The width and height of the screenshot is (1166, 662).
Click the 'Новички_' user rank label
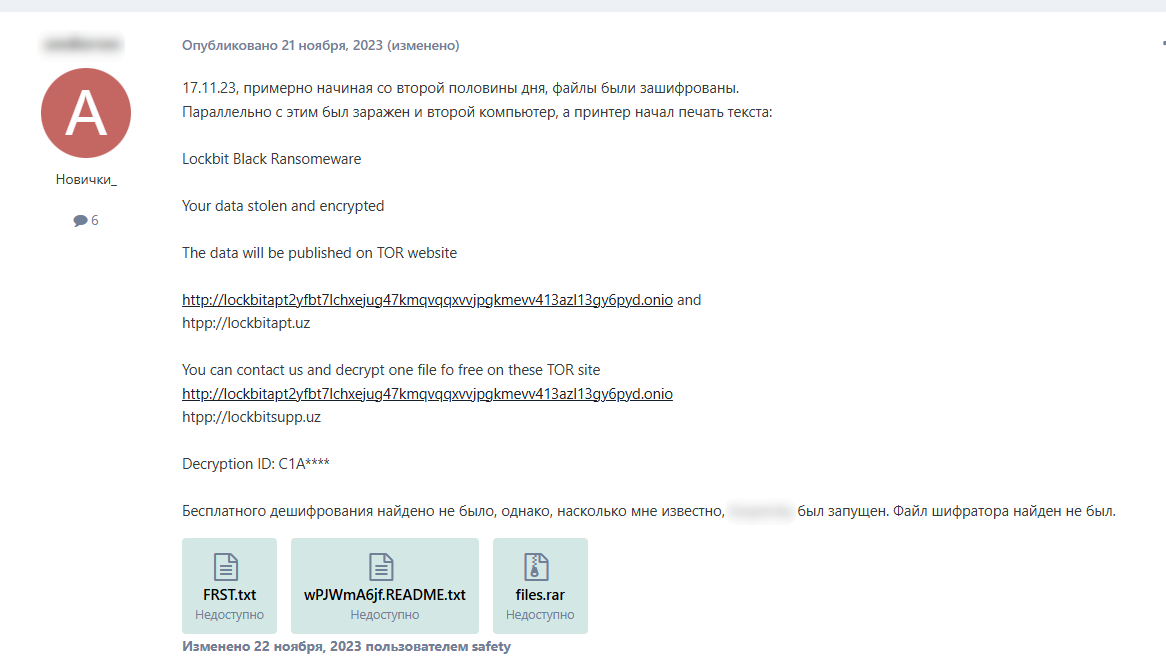pyautogui.click(x=86, y=180)
